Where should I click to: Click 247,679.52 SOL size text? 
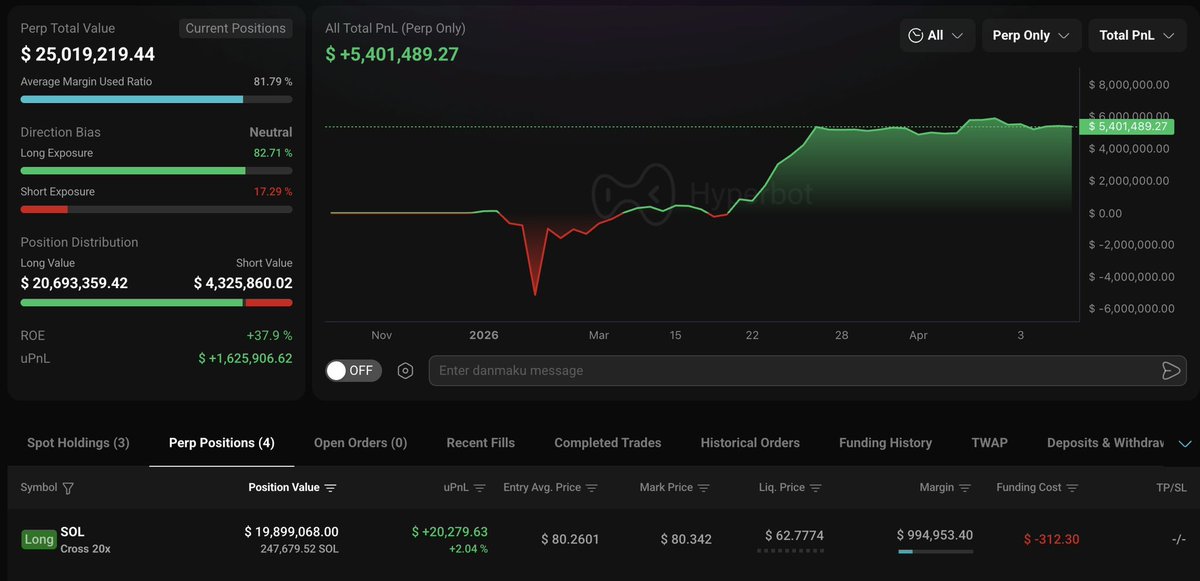[298, 549]
